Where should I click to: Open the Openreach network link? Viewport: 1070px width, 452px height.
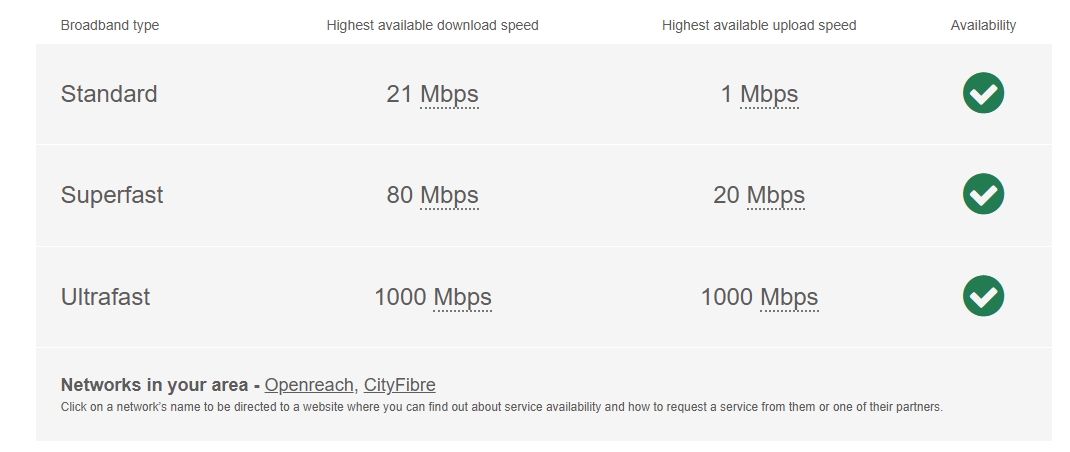click(309, 385)
